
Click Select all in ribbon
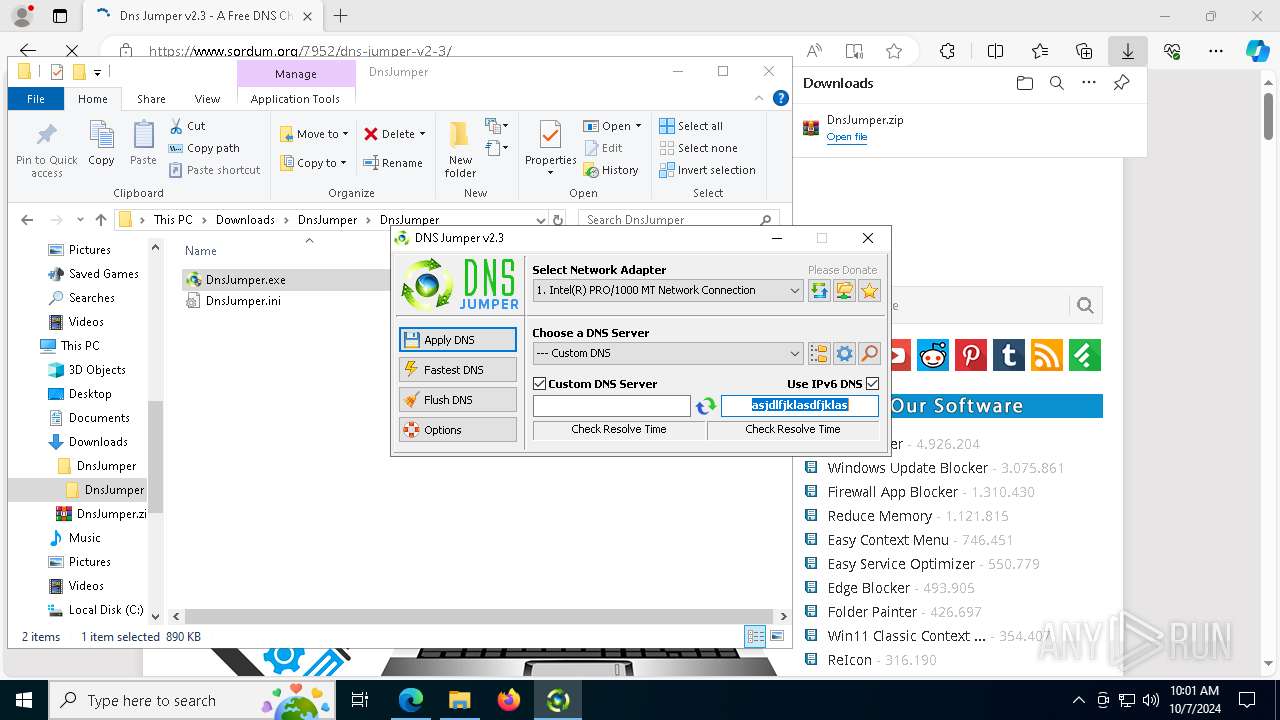(x=691, y=126)
